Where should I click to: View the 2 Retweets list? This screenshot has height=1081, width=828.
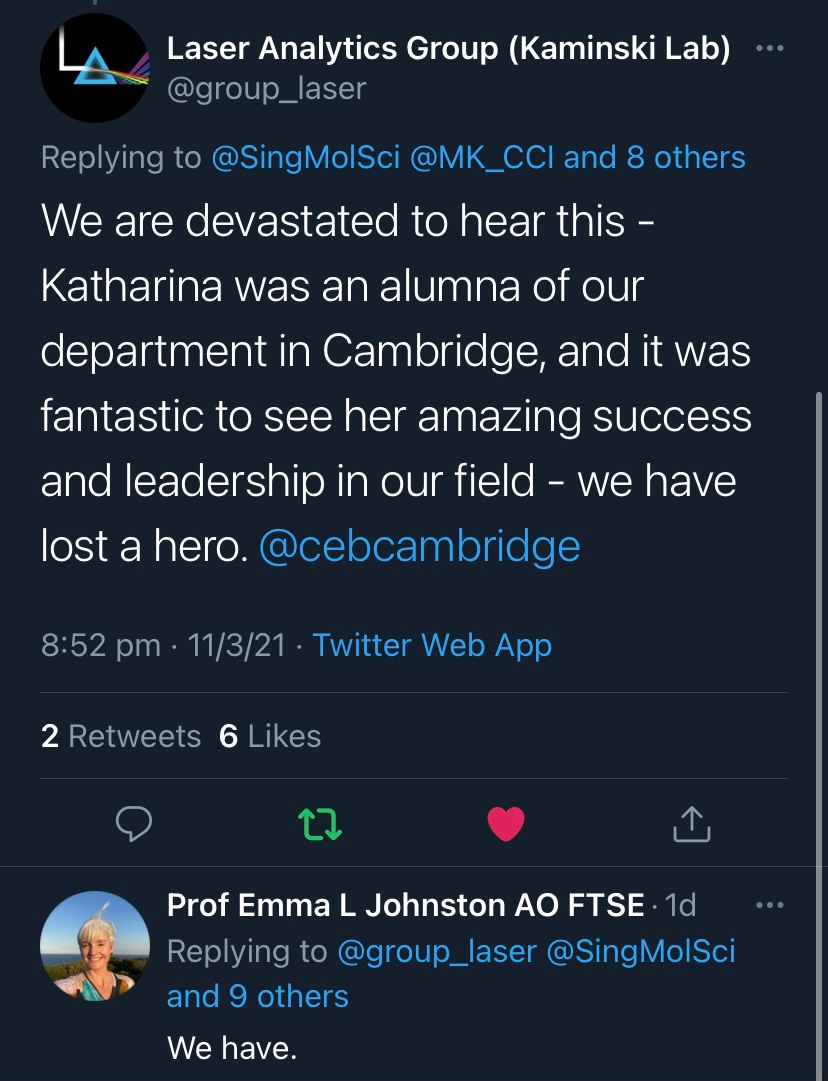(x=121, y=736)
